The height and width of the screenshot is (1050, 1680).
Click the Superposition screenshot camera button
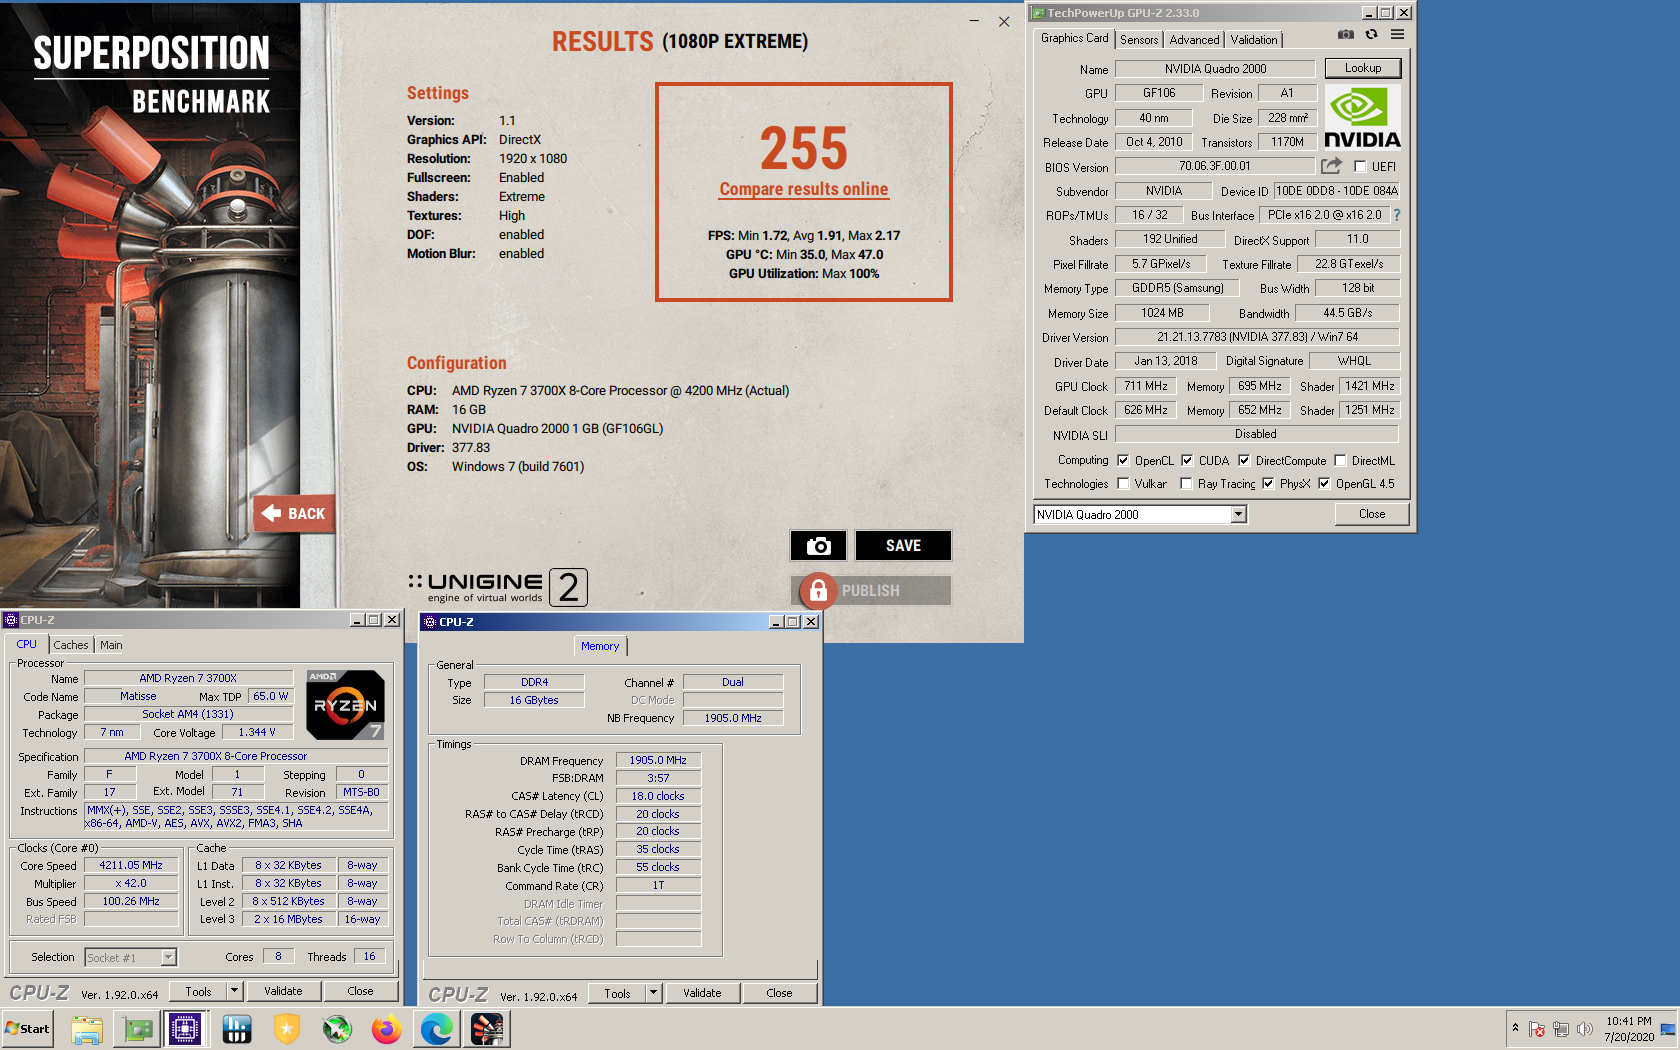[x=818, y=546]
